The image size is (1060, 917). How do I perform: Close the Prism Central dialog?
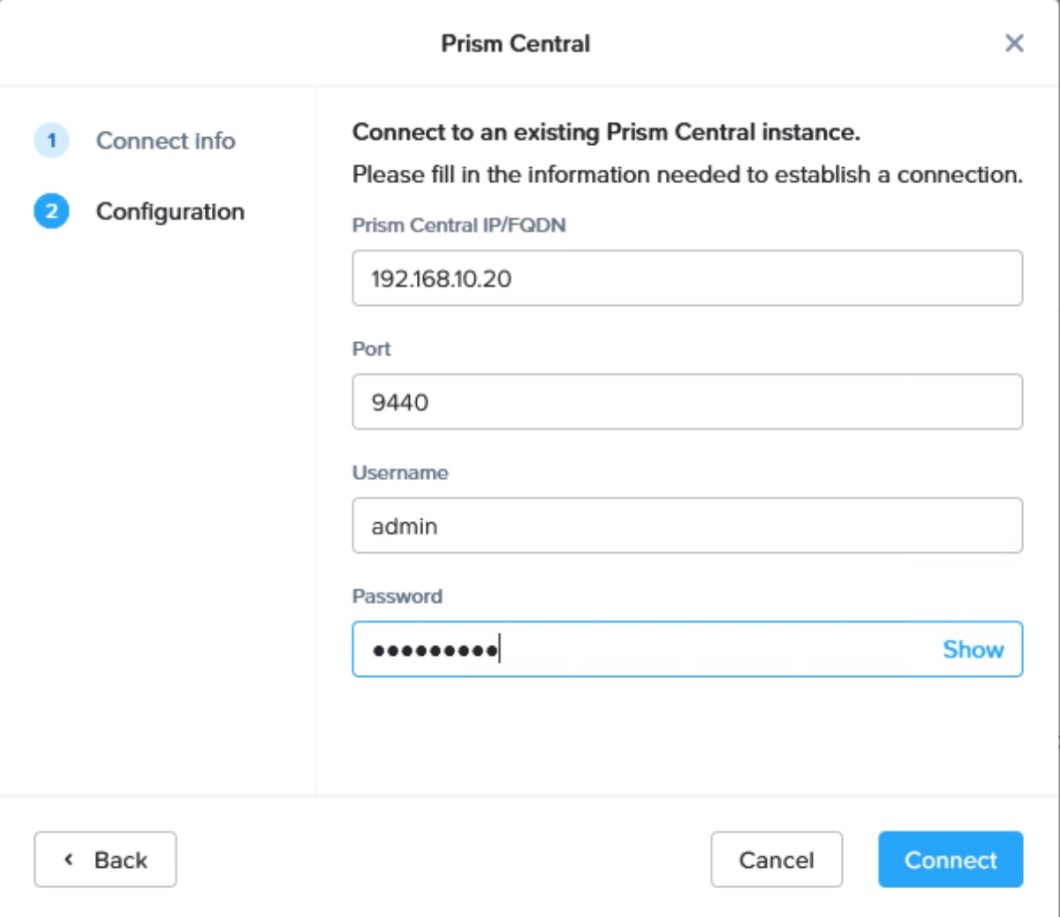coord(1014,43)
